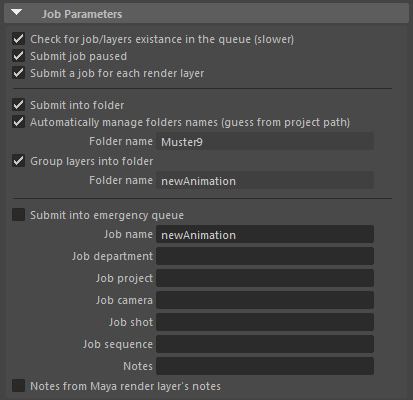Focus the Job project field

tap(265, 278)
